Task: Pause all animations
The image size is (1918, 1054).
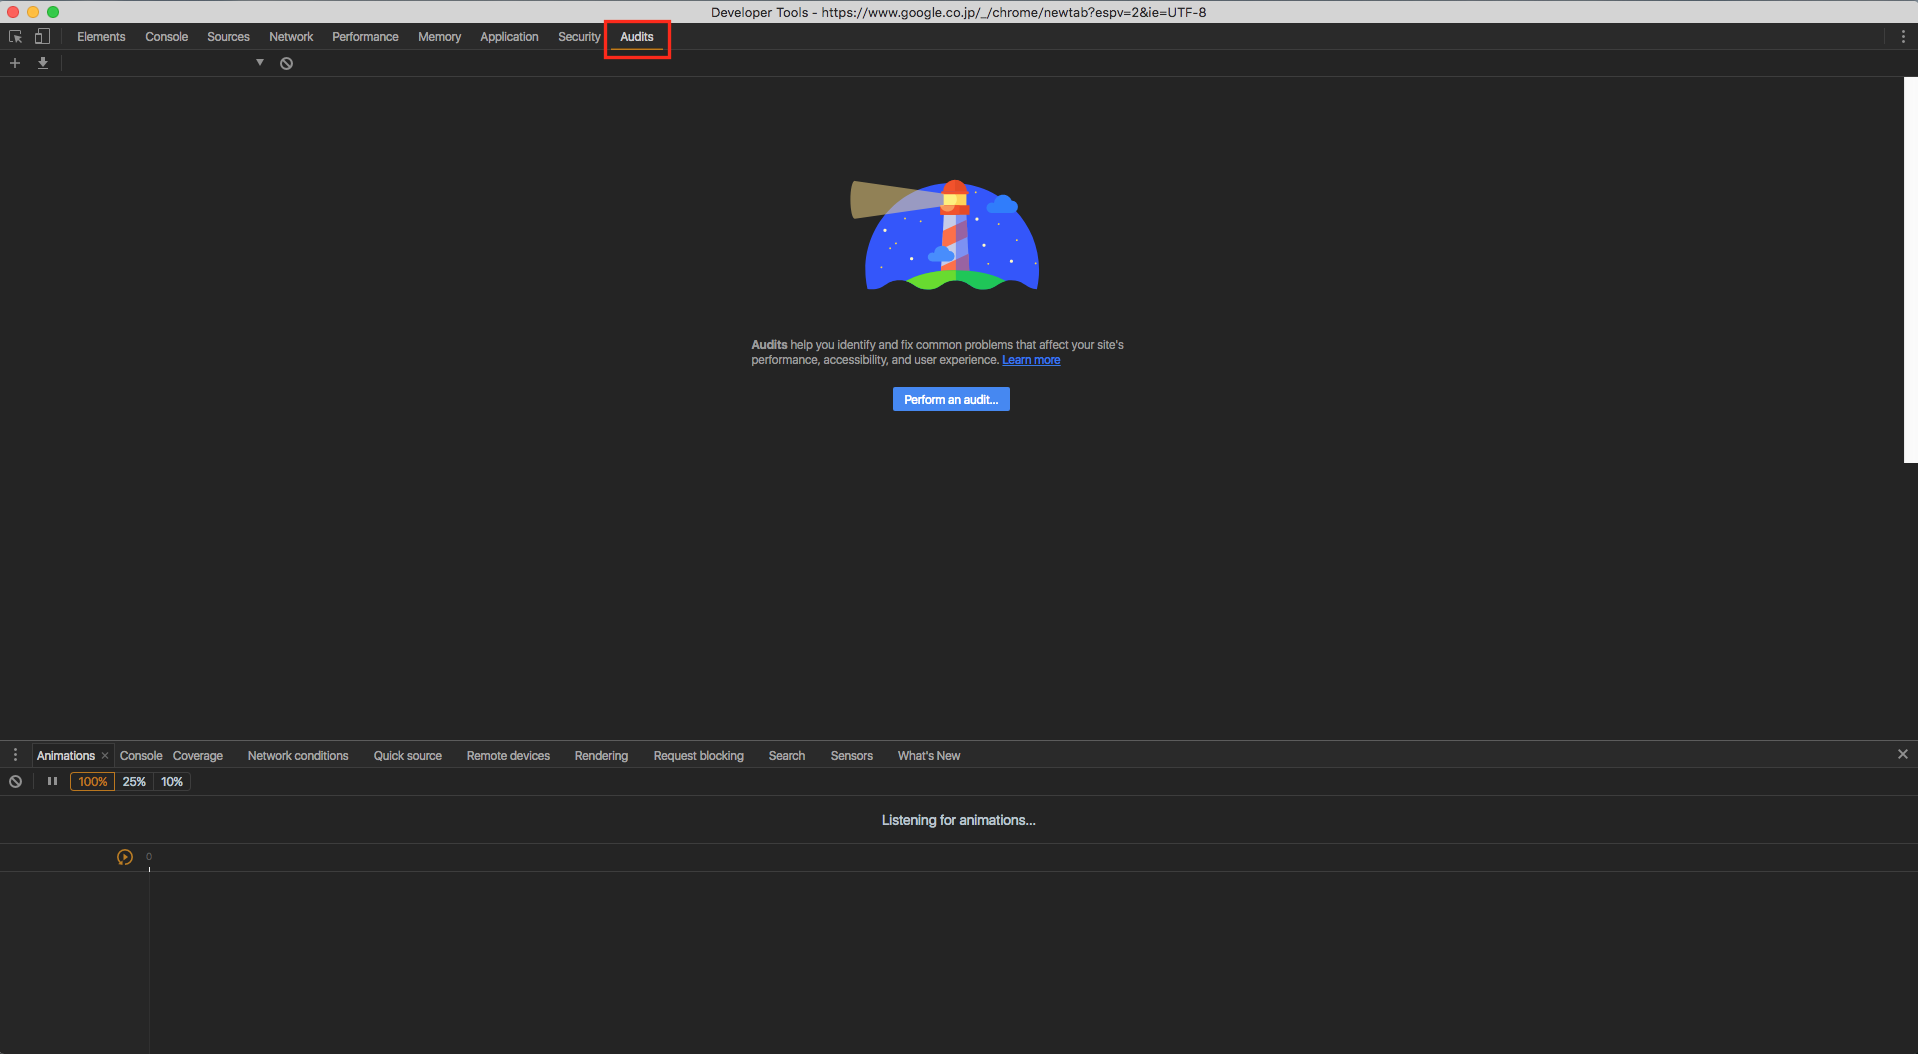Action: tap(52, 782)
